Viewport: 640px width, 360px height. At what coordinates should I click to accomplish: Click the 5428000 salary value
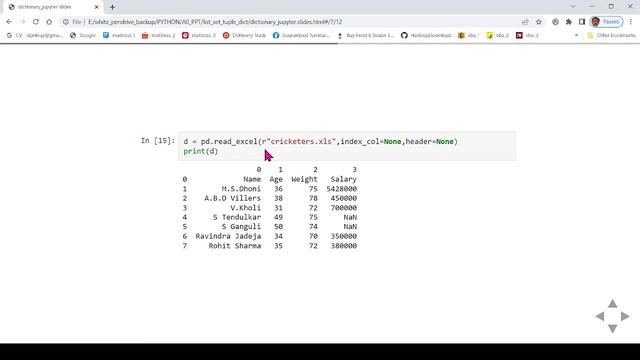coord(342,189)
